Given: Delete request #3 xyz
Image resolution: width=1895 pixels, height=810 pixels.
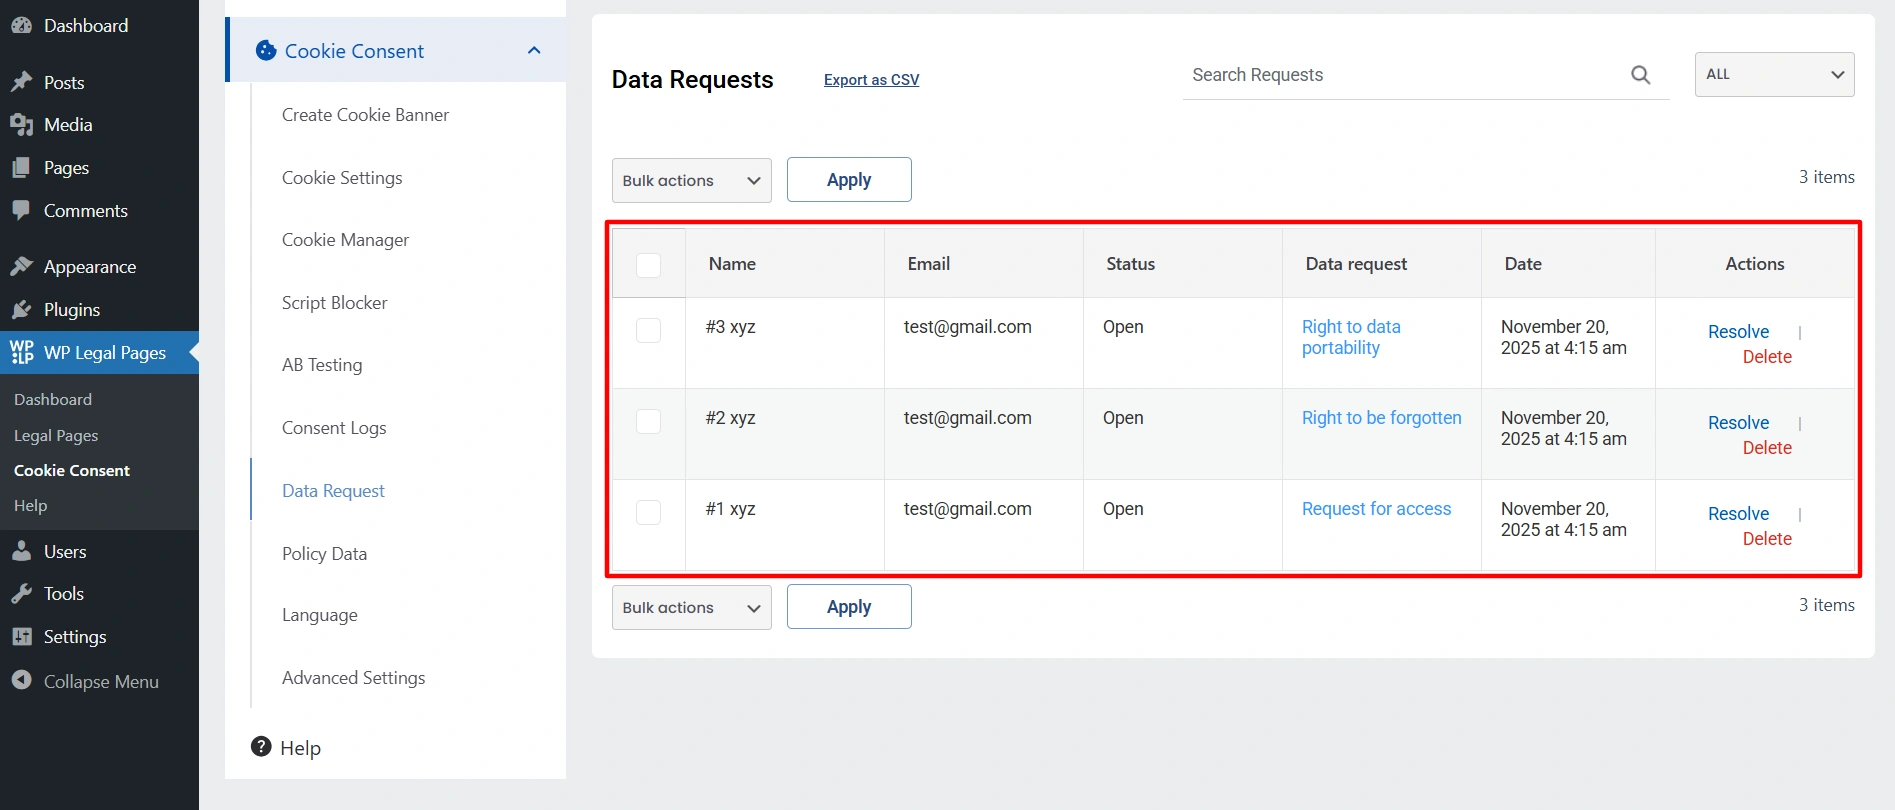Looking at the screenshot, I should (x=1767, y=357).
